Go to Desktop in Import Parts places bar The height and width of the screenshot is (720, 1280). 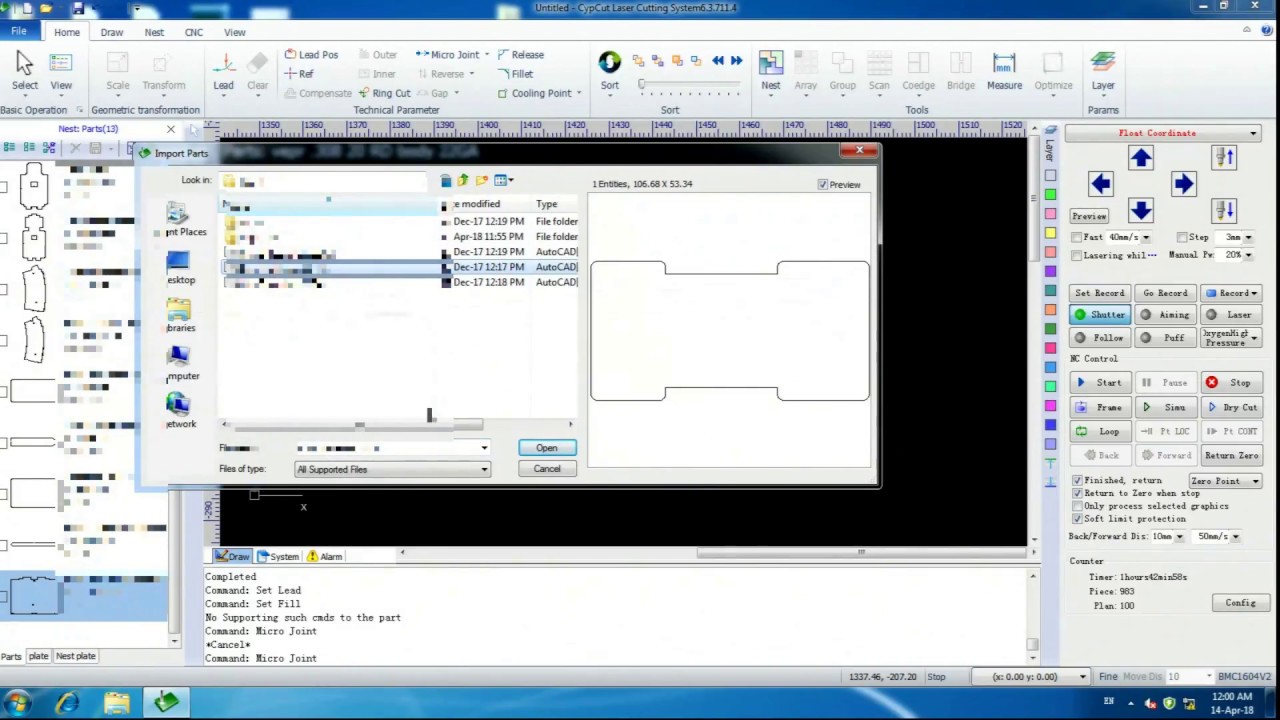[179, 268]
